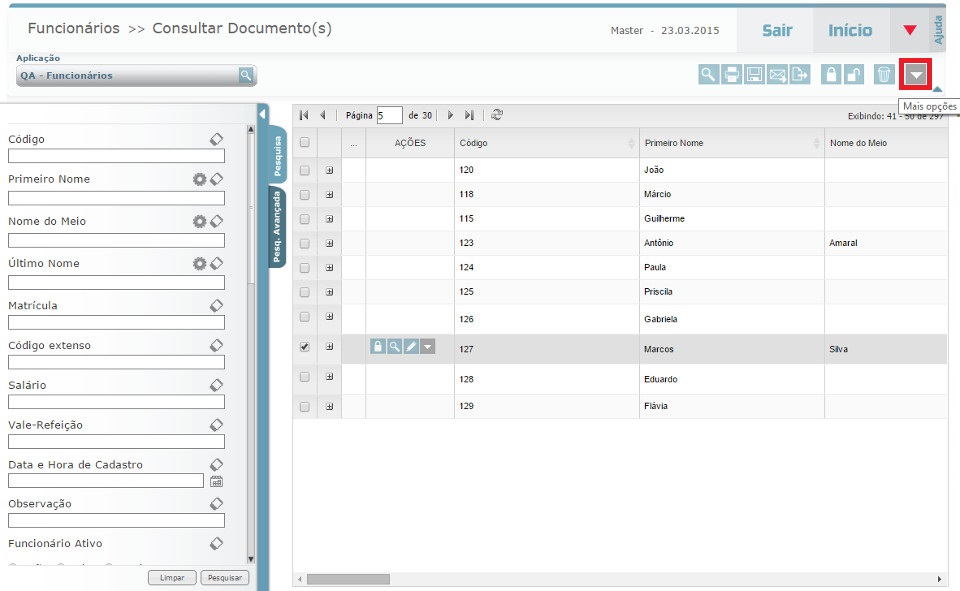The image size is (960, 591).
Task: Select the Pesquisa side tab
Action: click(277, 155)
